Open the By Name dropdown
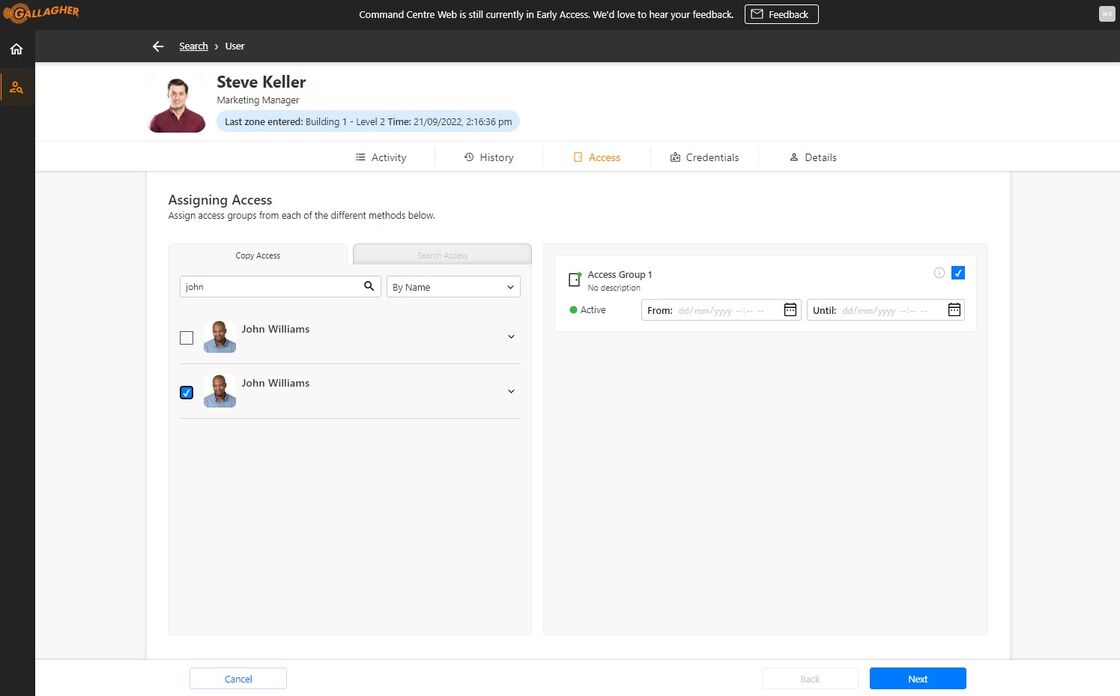The image size is (1120, 696). click(453, 286)
